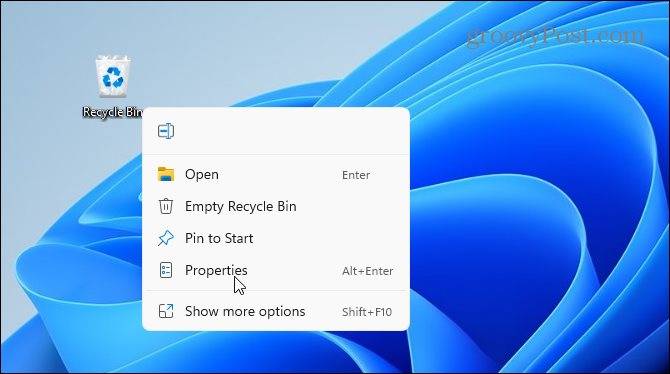Screen dimensions: 670x374
Task: Choose Open in the context menu
Action: pyautogui.click(x=276, y=174)
